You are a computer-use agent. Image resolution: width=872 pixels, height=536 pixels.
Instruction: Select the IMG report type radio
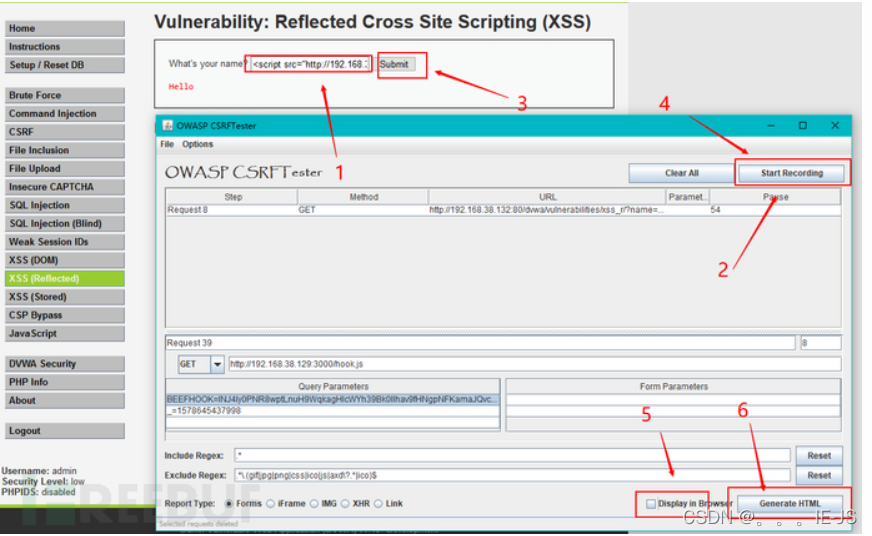point(314,504)
